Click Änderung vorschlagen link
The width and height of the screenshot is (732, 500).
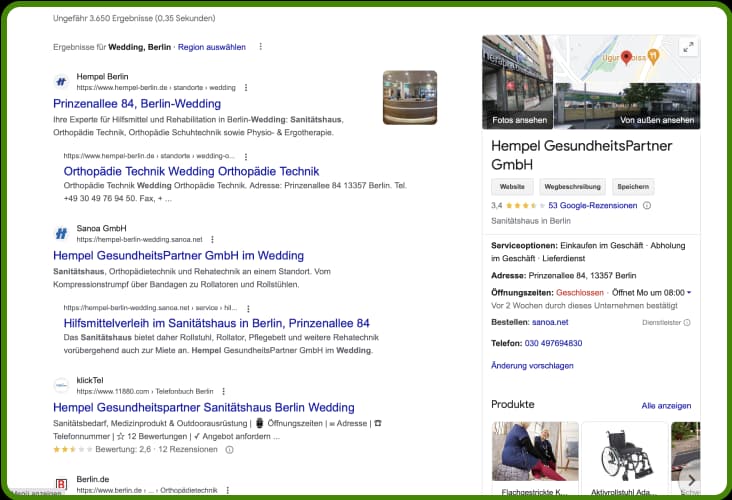(x=532, y=366)
